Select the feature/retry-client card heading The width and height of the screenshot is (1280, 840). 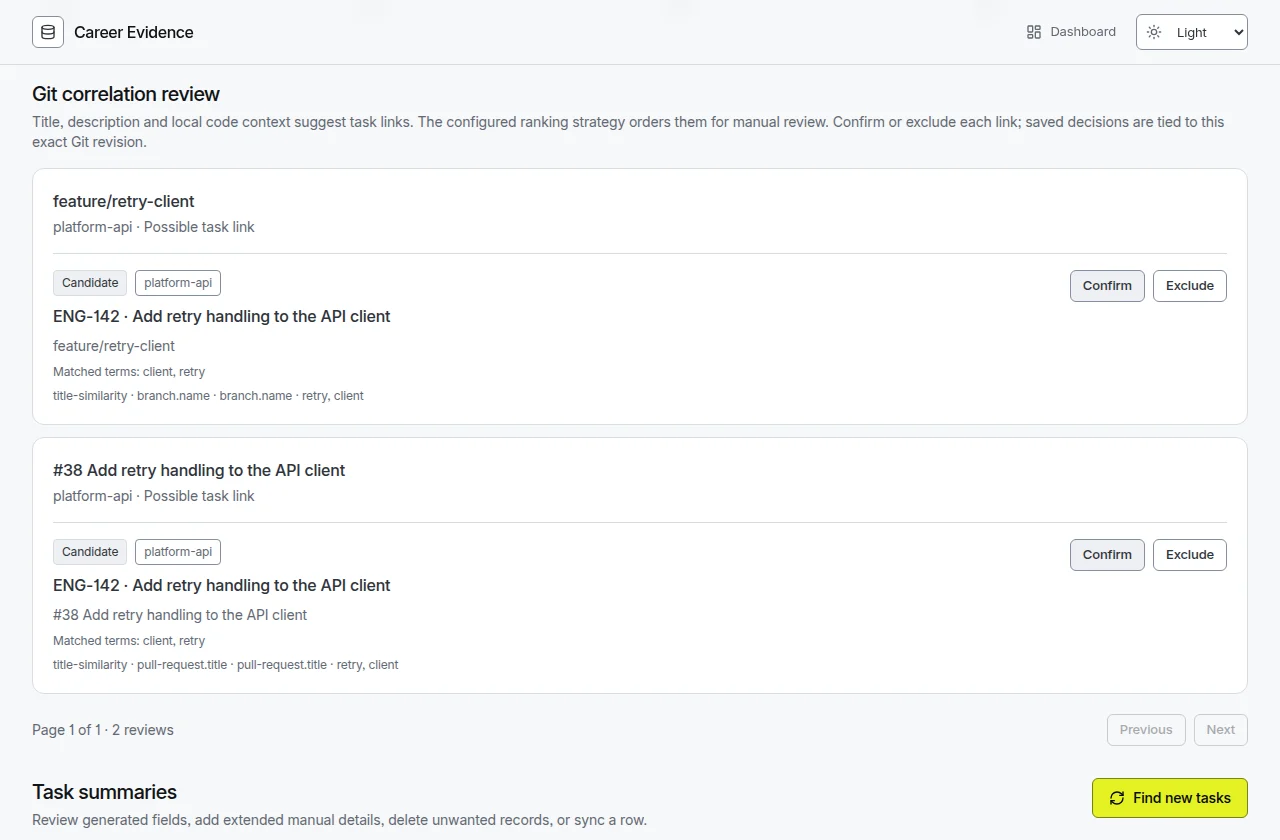124,201
